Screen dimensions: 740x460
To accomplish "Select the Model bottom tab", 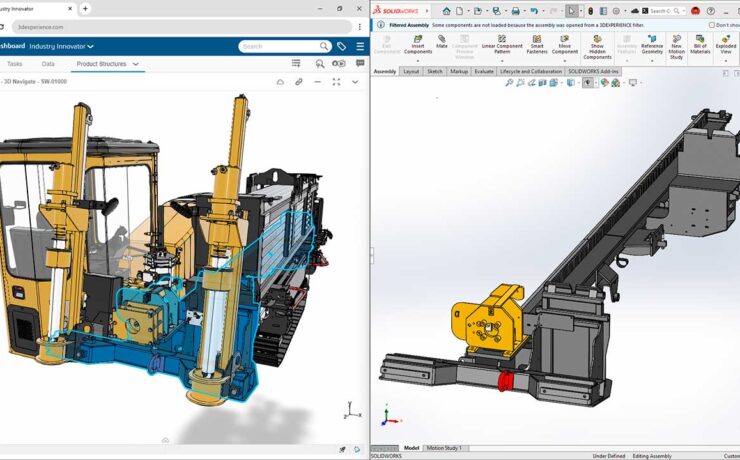I will tap(411, 448).
